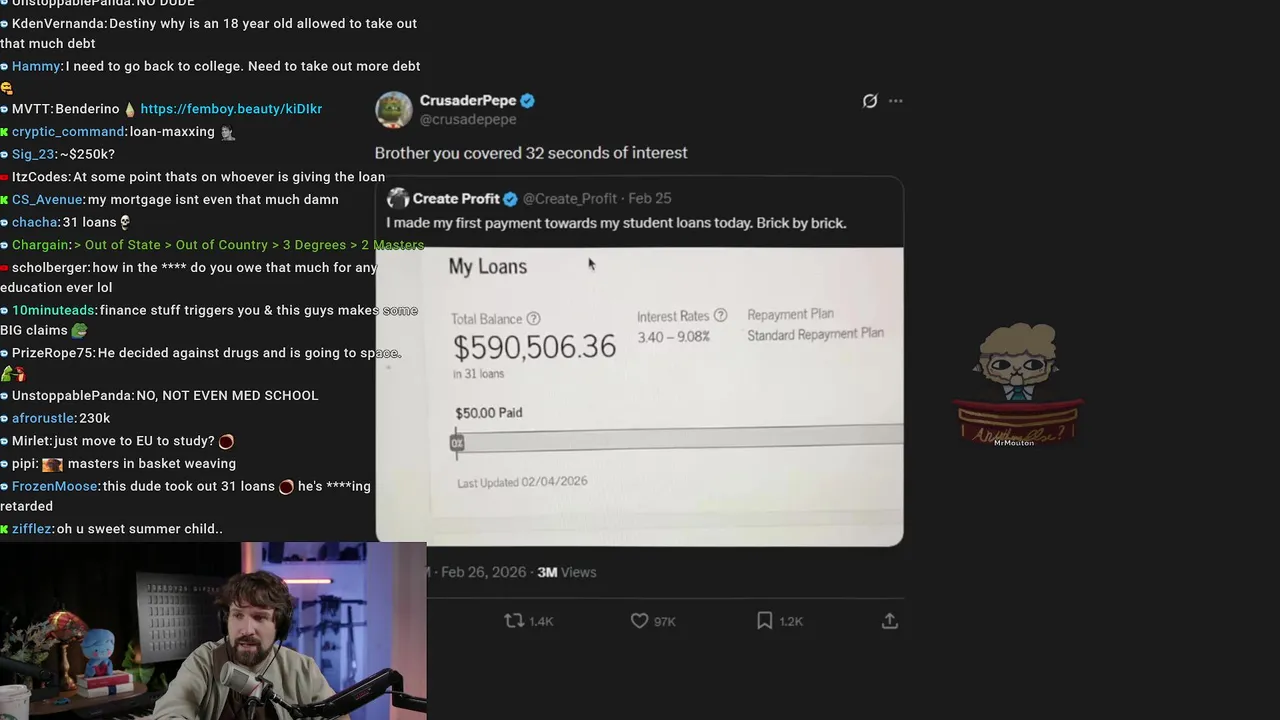Click the Grok icon on CrusaderPepe's tweet
This screenshot has width=1280, height=720.
click(x=870, y=101)
